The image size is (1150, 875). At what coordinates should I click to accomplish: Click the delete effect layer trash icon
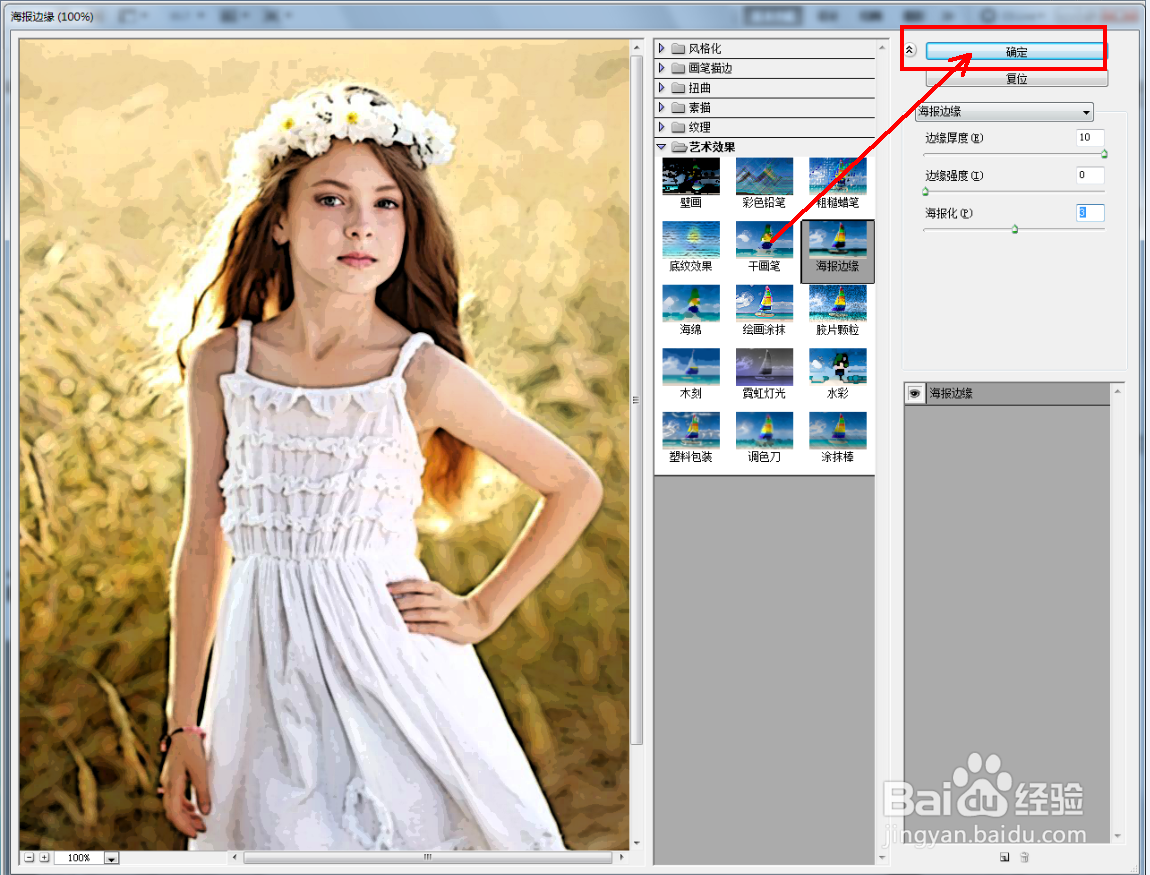click(x=1025, y=857)
